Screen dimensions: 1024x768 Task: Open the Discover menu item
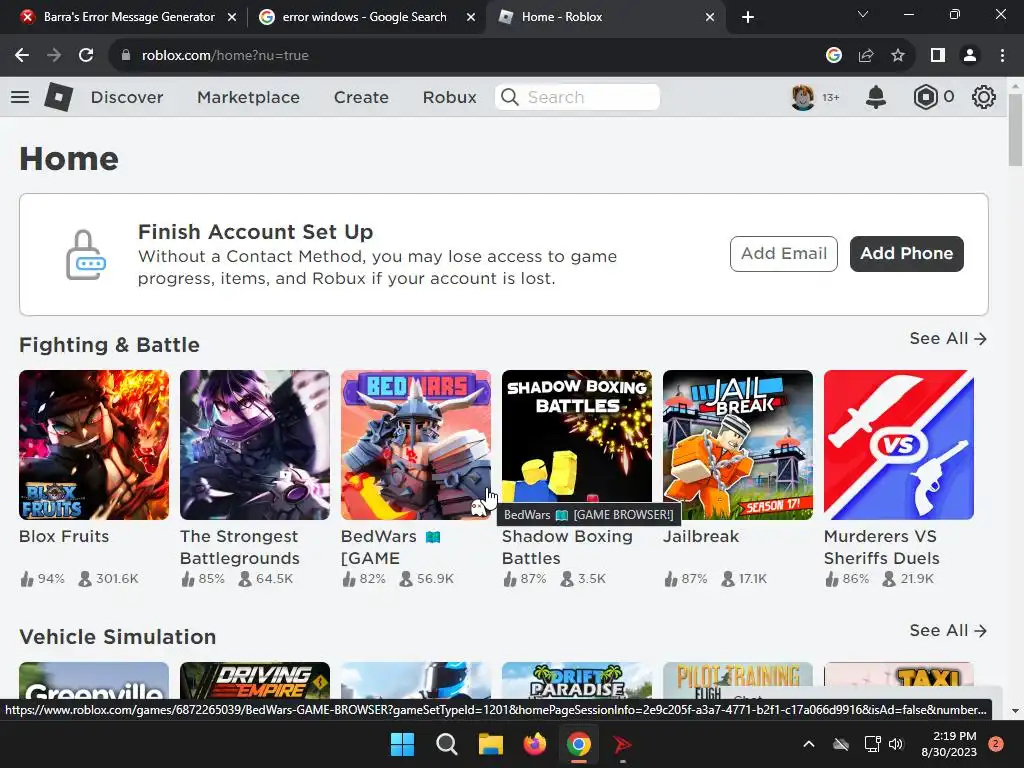[x=127, y=97]
